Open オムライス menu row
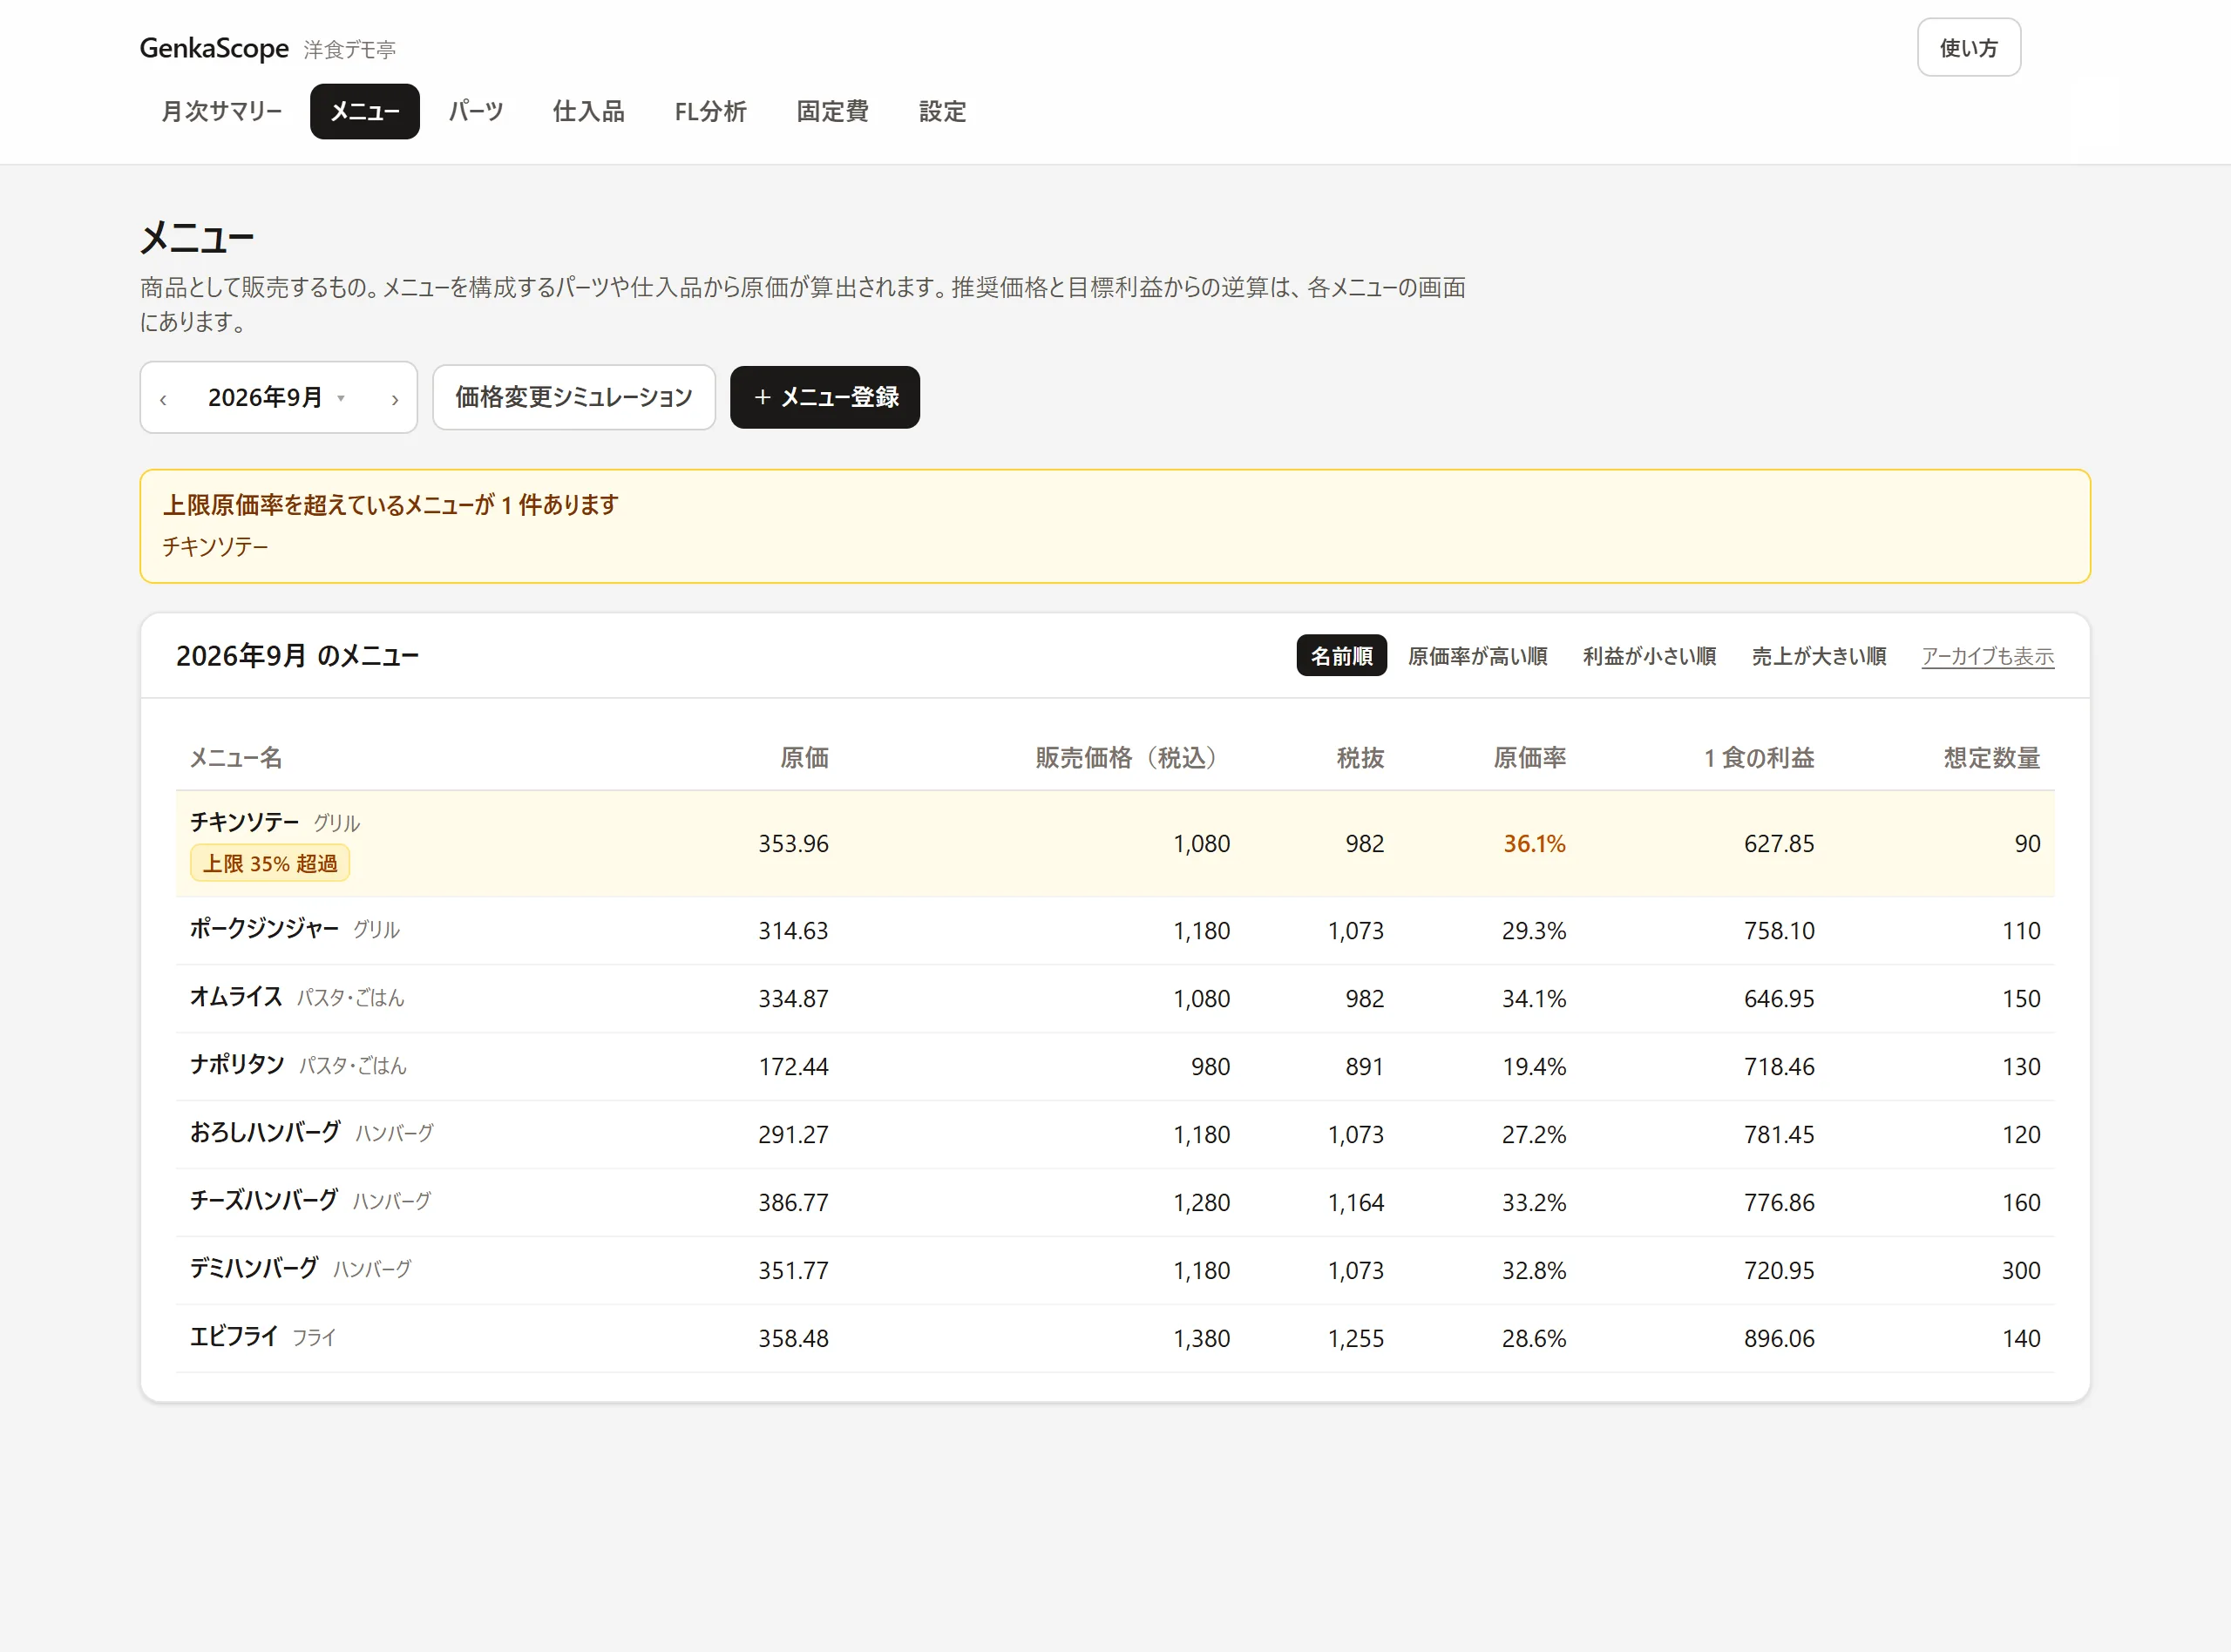Viewport: 2231px width, 1652px height. coord(1115,998)
